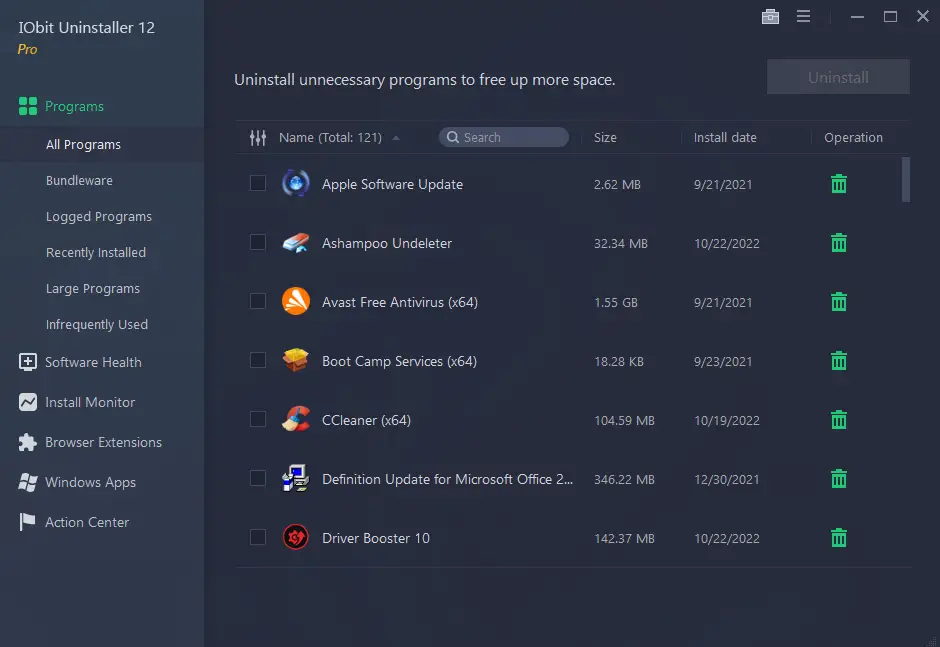The width and height of the screenshot is (940, 647).
Task: Click the Action Center flag icon
Action: click(x=28, y=522)
